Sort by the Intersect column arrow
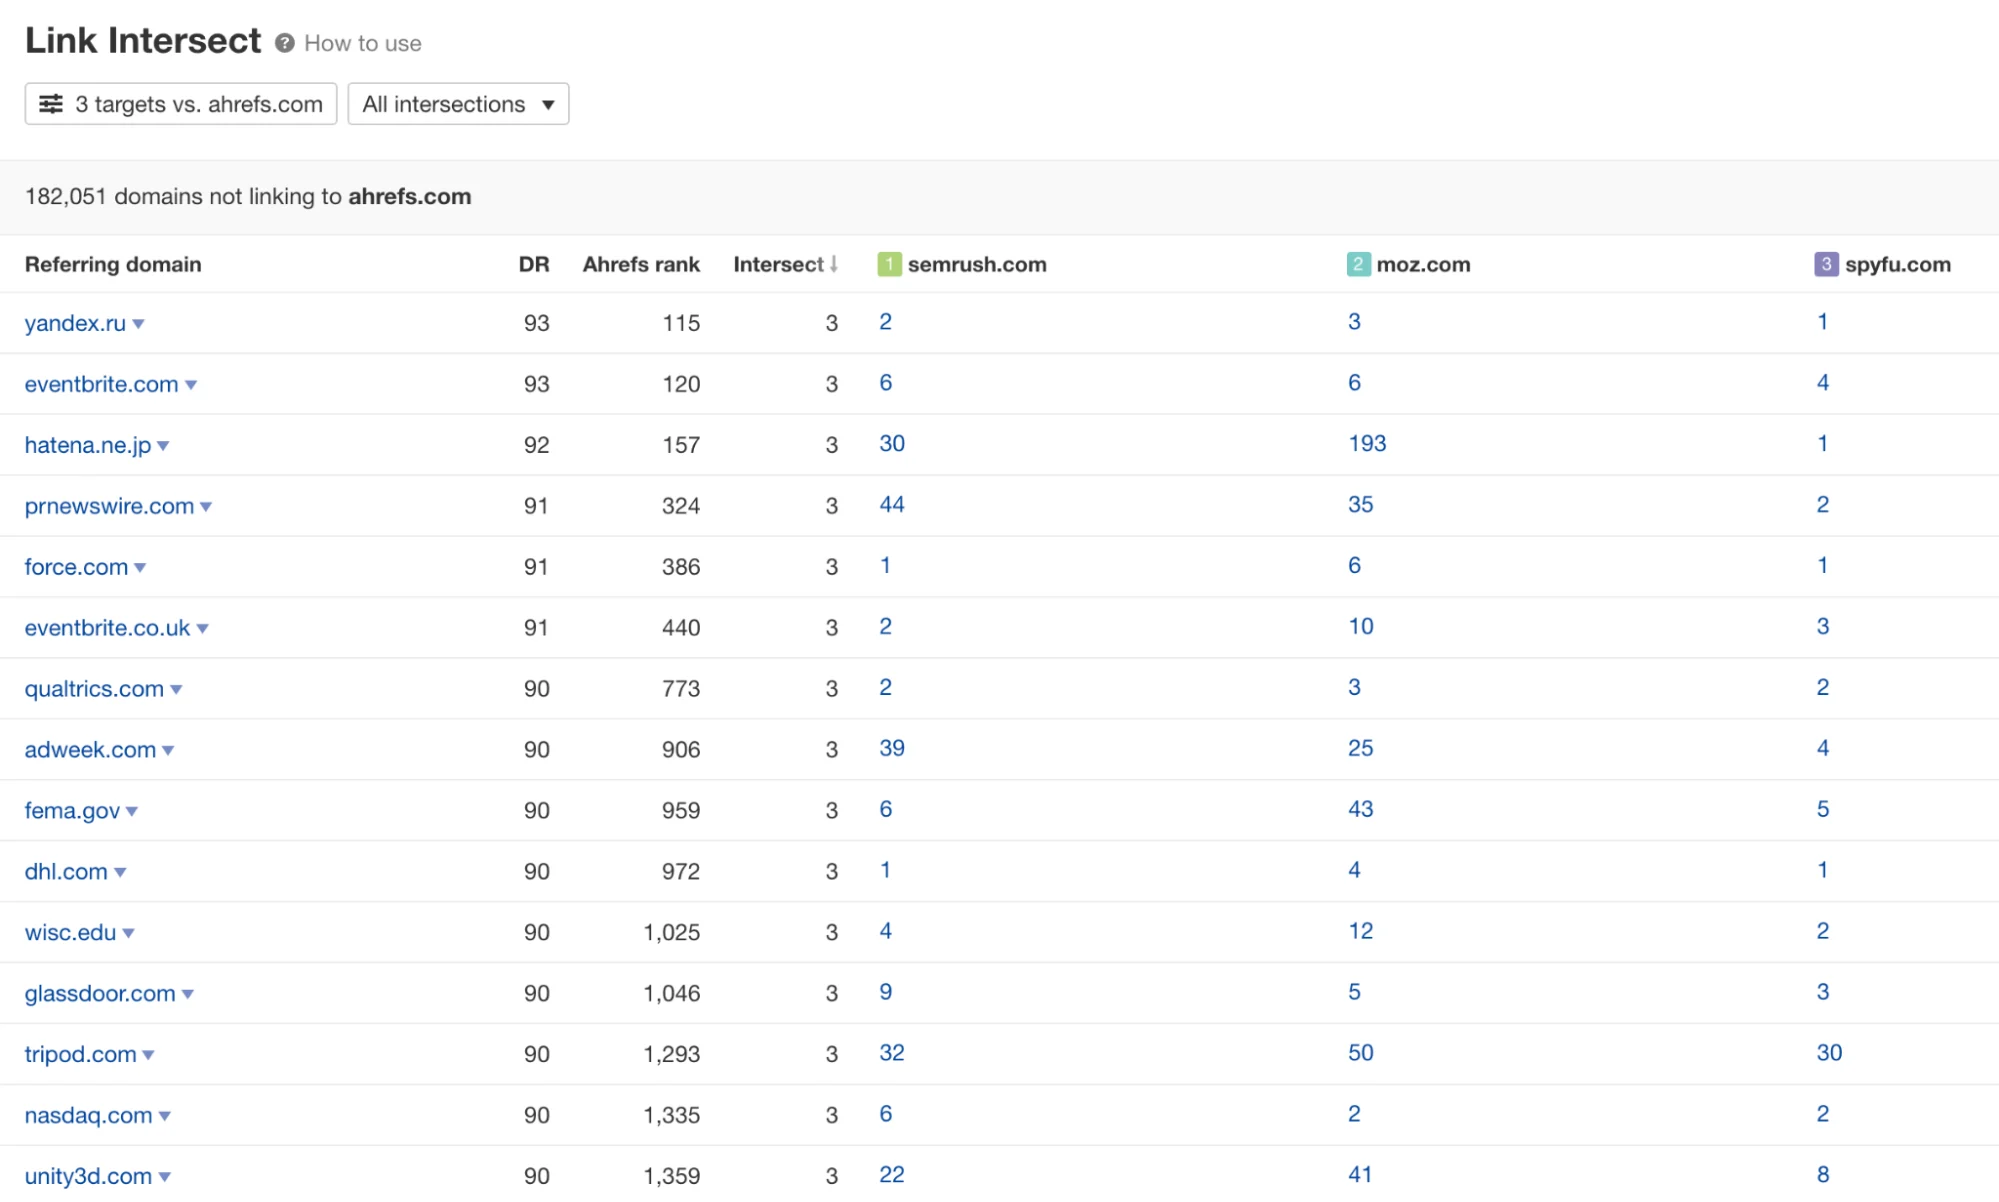The height and width of the screenshot is (1202, 1999). pyautogui.click(x=834, y=264)
